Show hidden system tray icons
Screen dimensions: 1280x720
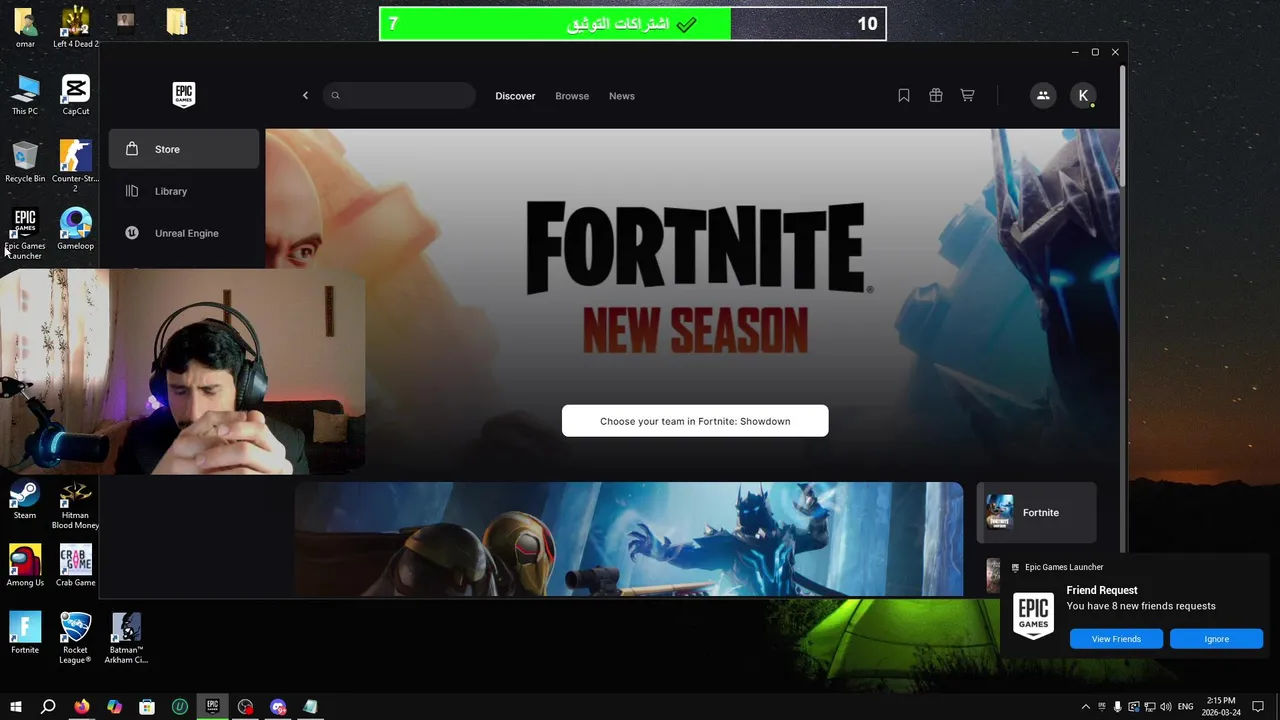[1086, 707]
